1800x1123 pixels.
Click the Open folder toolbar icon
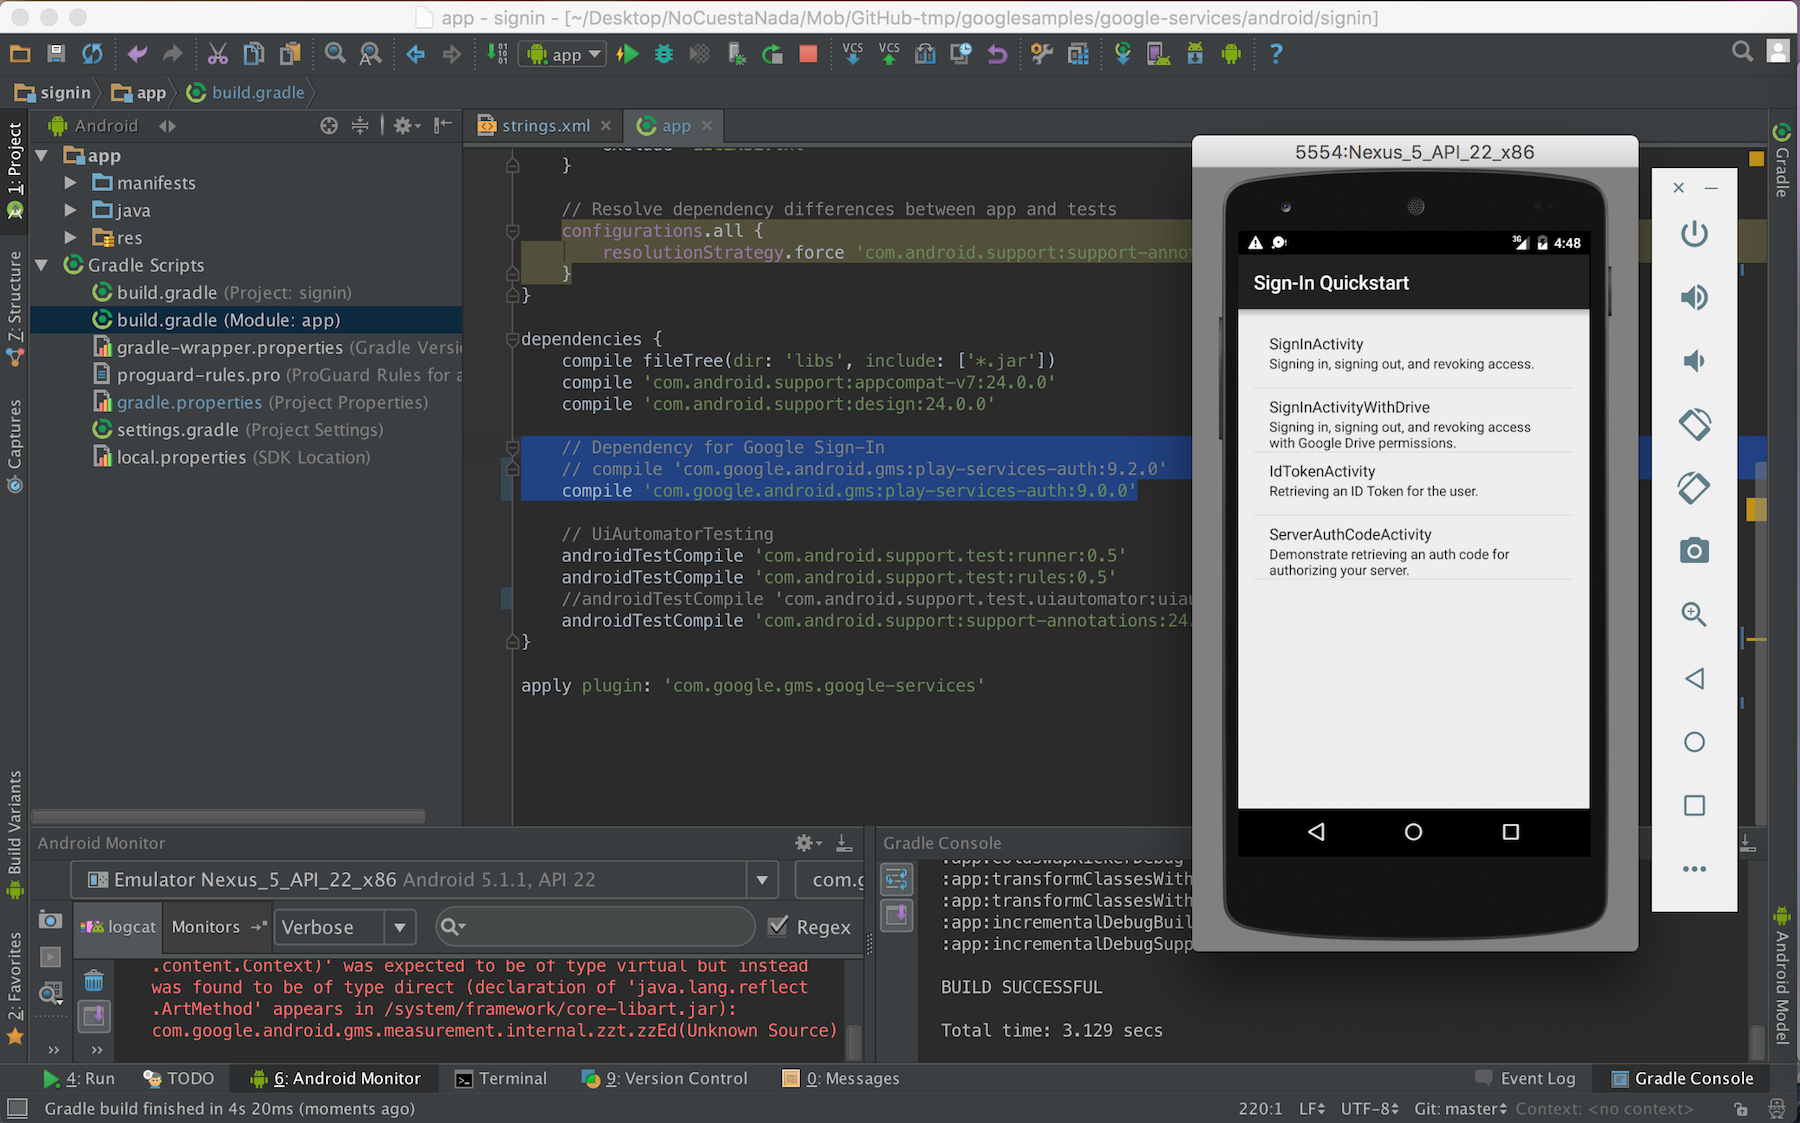(20, 54)
